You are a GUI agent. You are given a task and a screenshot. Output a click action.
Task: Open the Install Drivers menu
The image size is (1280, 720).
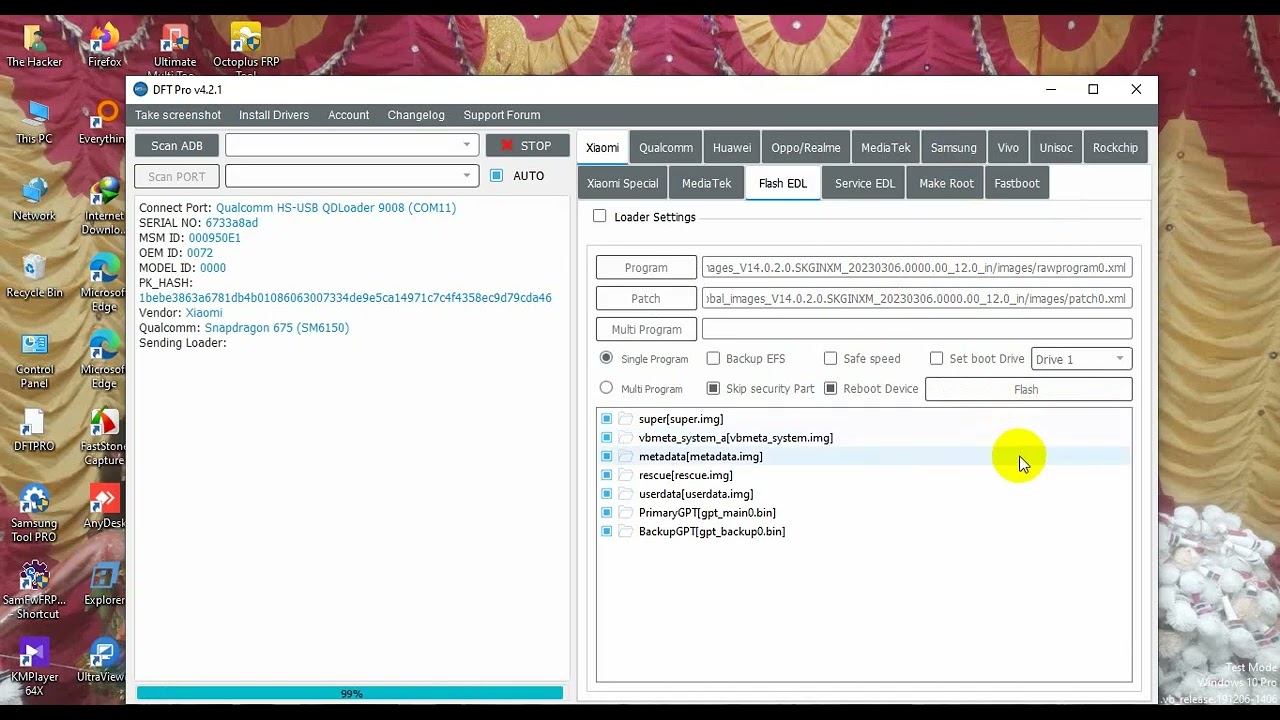pyautogui.click(x=274, y=115)
